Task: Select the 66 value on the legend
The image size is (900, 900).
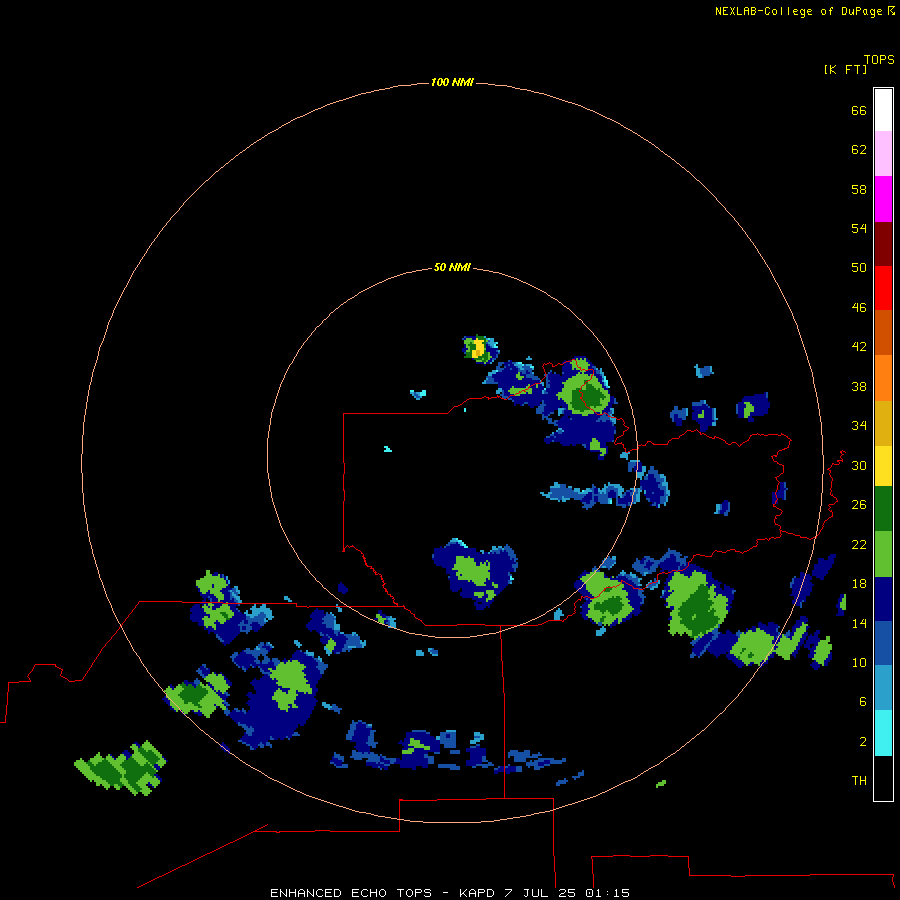Action: coord(859,110)
